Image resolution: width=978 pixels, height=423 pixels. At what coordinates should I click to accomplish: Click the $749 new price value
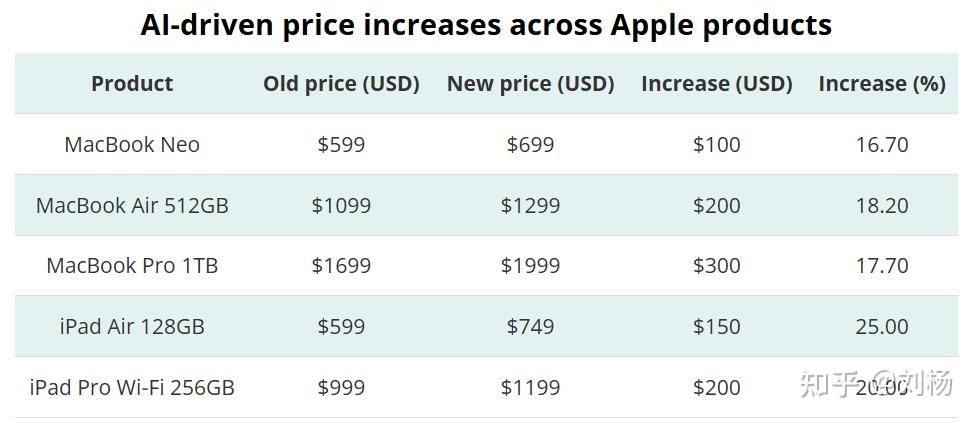point(531,326)
